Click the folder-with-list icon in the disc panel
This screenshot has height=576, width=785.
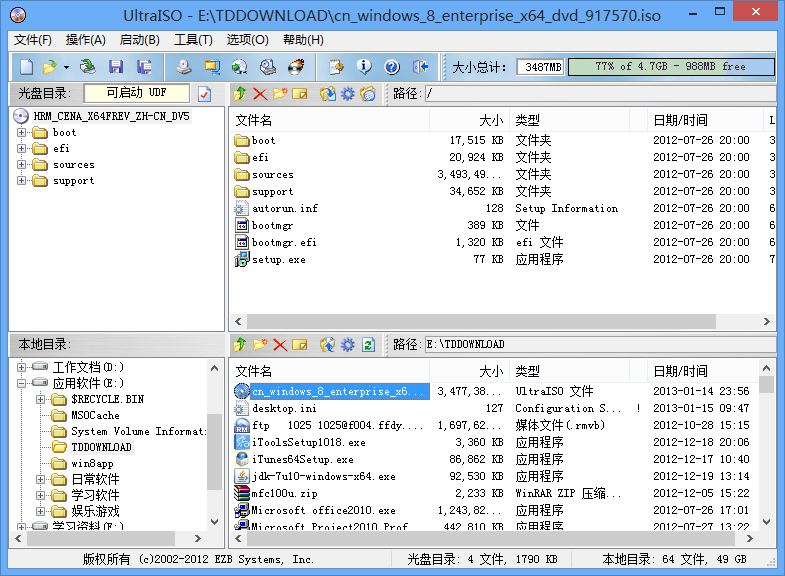367,94
